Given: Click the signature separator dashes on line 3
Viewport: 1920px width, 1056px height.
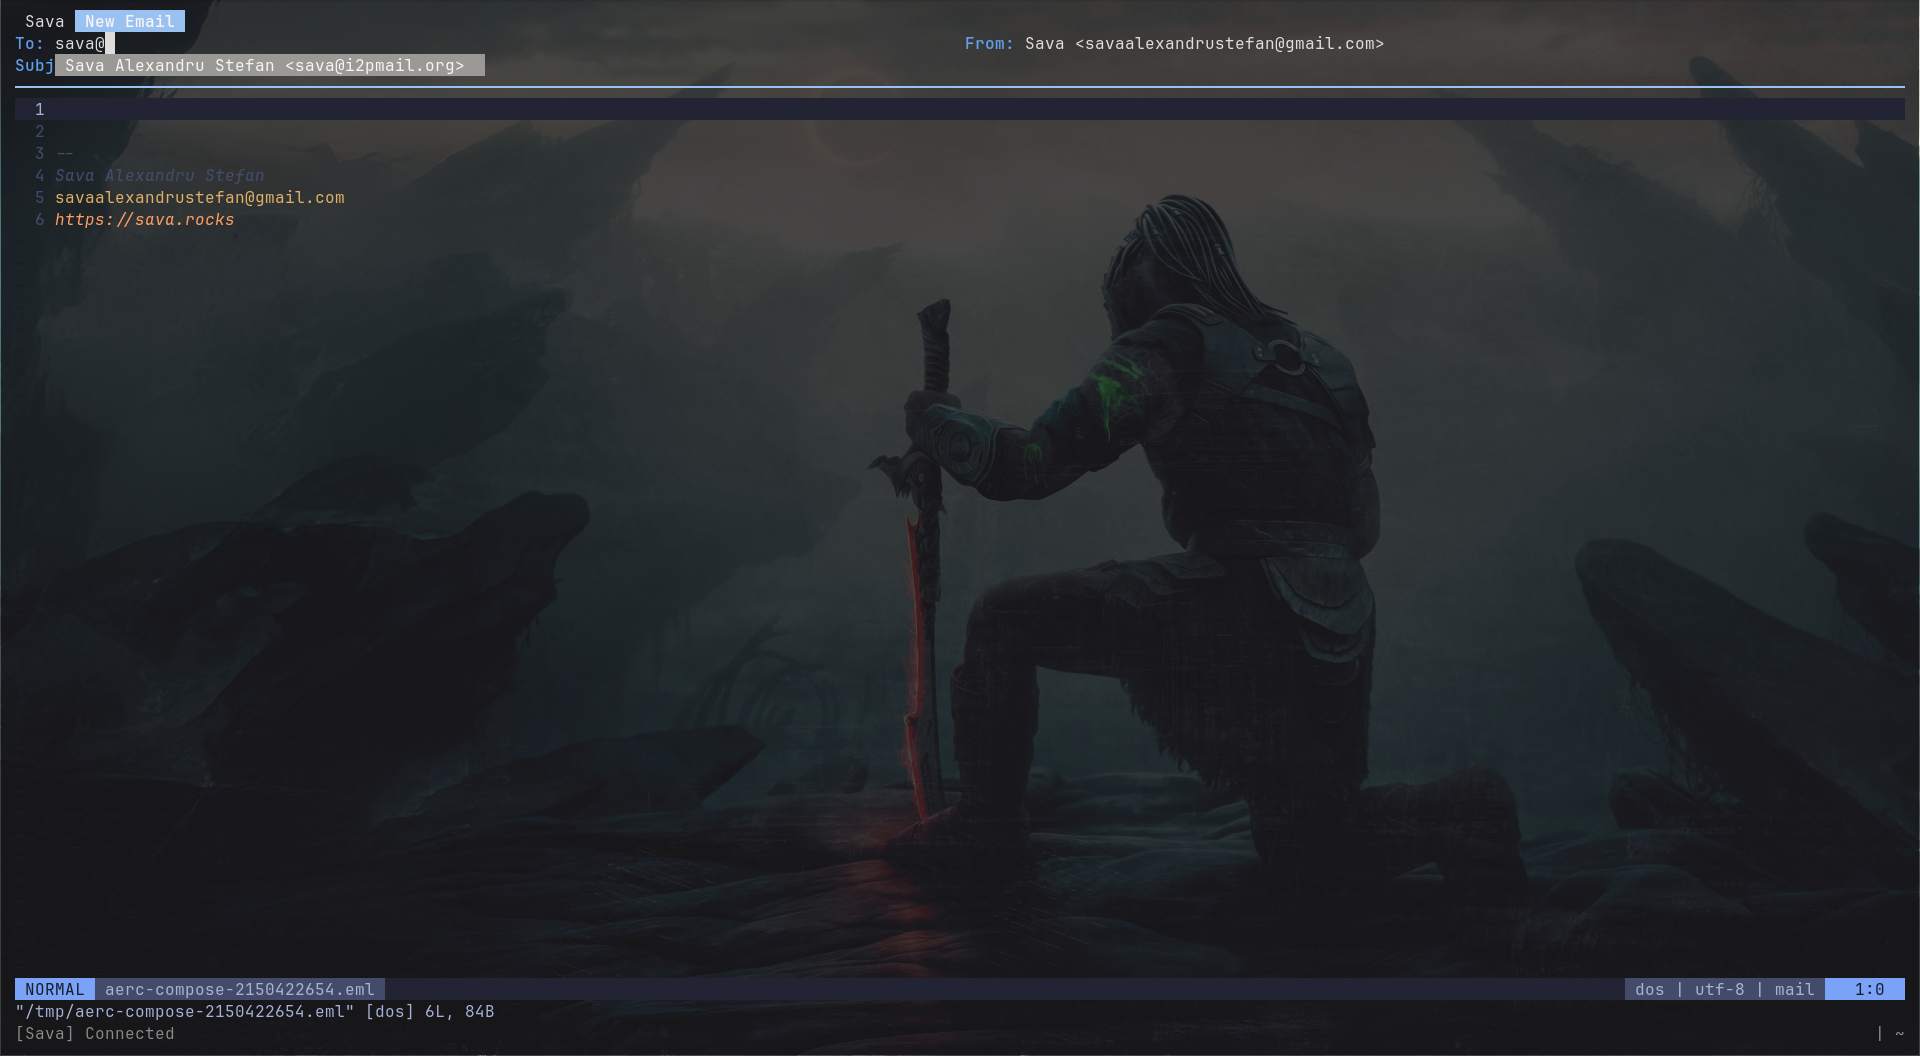Looking at the screenshot, I should tap(64, 153).
